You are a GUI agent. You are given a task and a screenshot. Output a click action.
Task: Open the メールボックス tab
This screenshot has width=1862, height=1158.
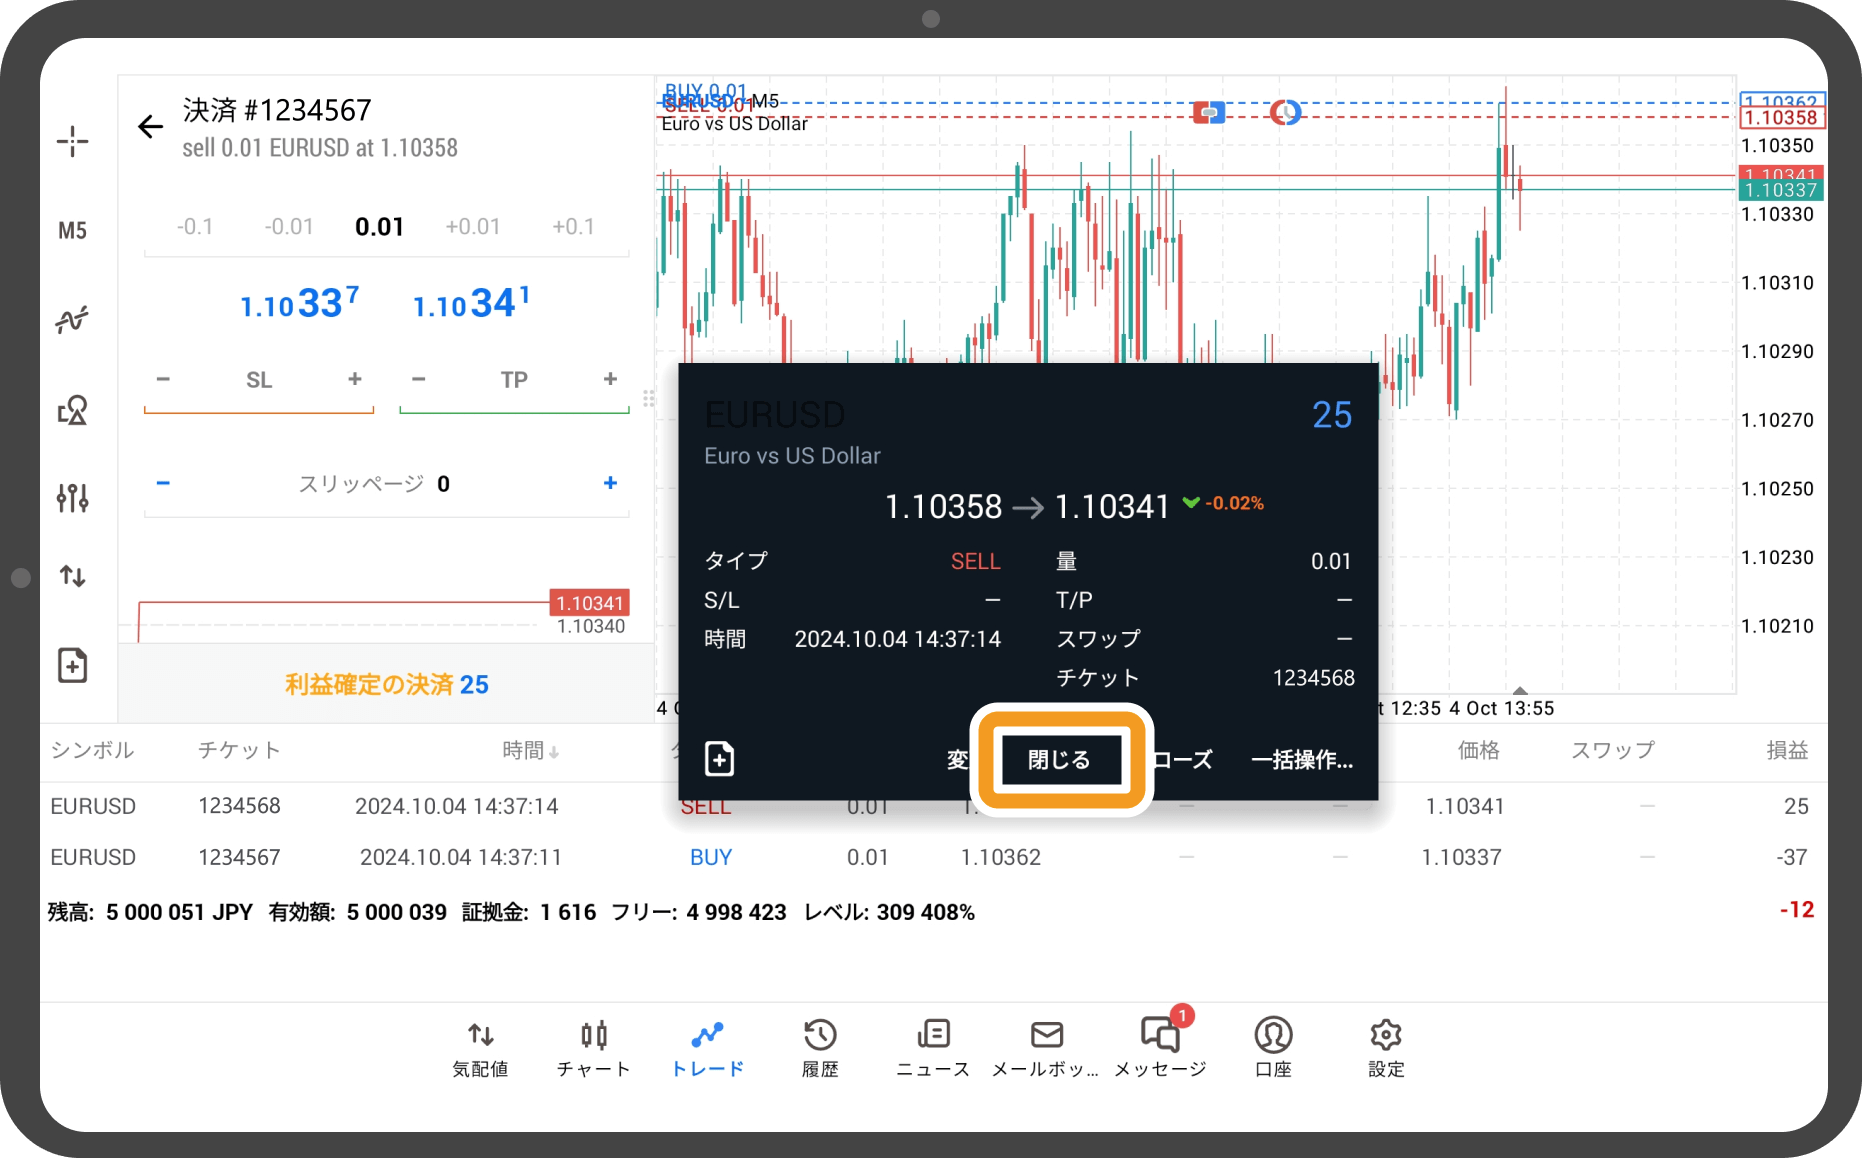point(1046,1048)
